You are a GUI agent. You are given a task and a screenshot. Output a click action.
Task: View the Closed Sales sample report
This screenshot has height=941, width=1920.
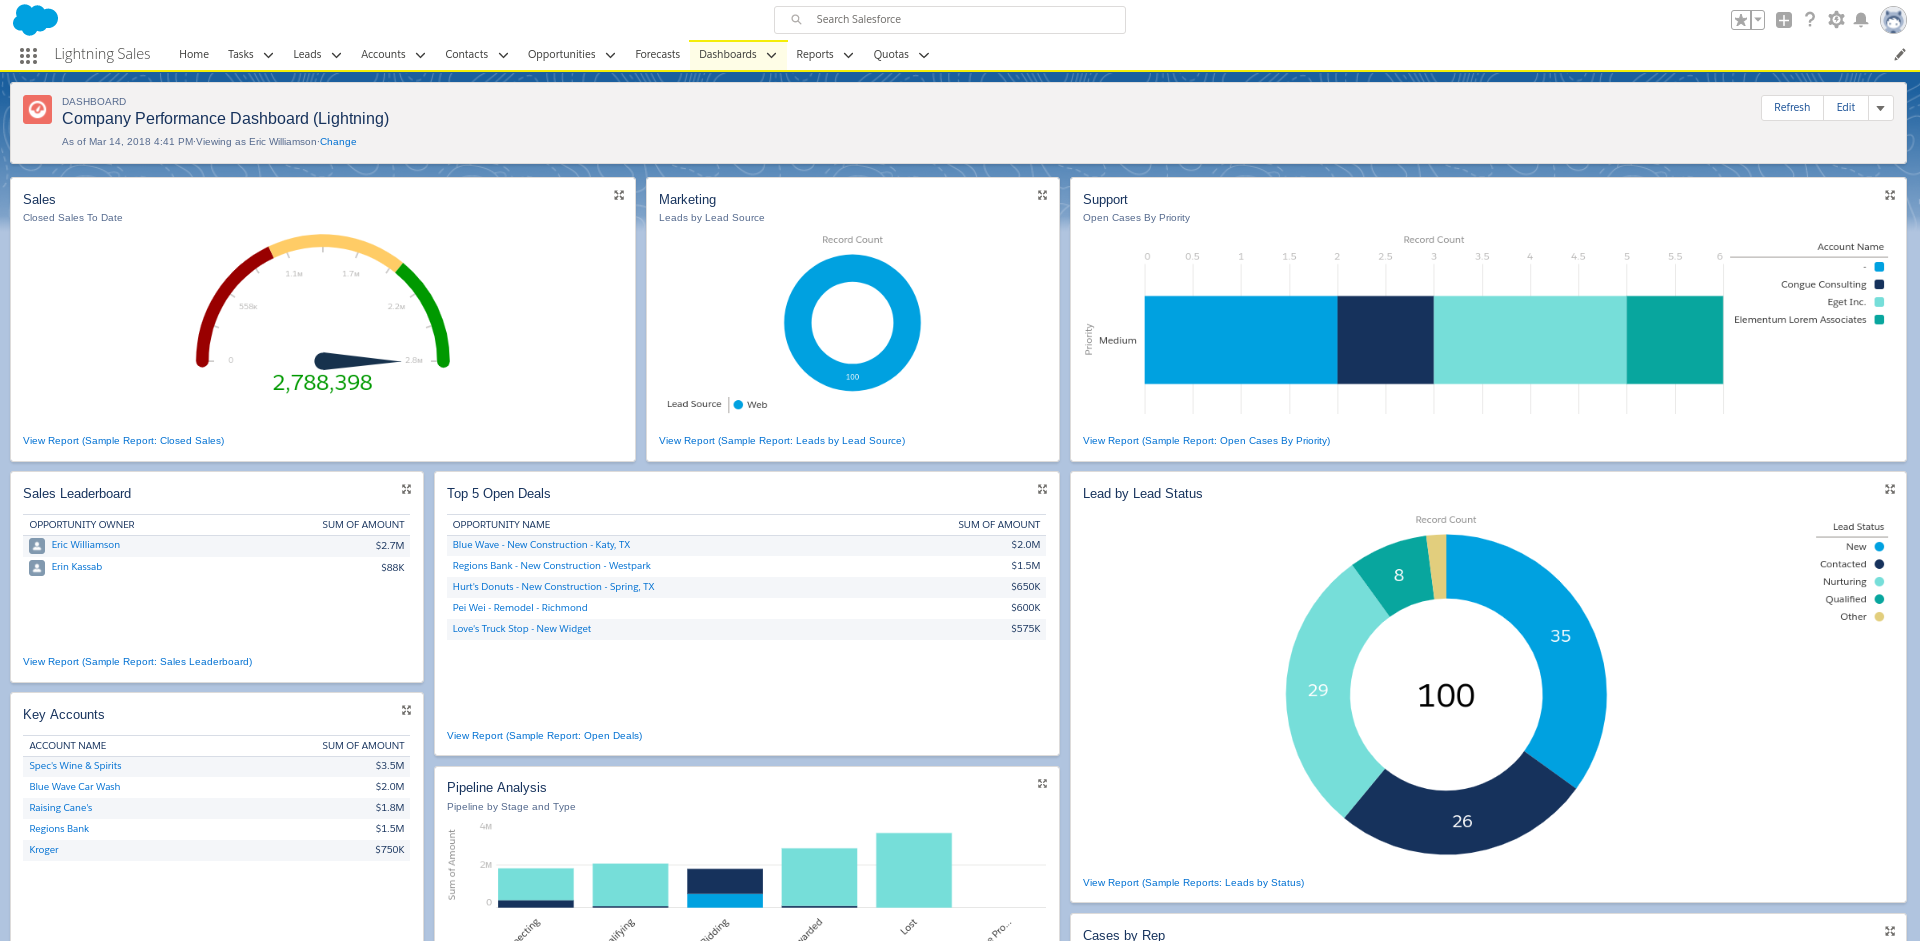pyautogui.click(x=123, y=441)
